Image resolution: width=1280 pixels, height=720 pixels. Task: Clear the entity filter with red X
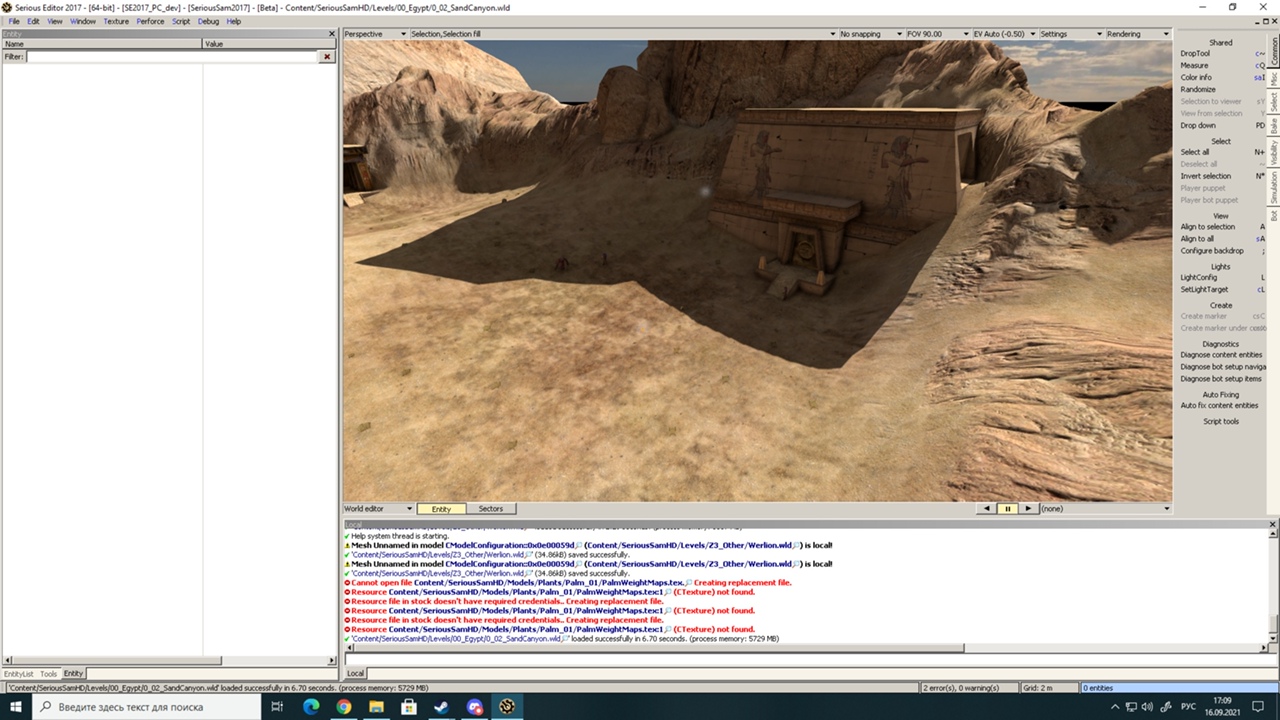click(326, 57)
